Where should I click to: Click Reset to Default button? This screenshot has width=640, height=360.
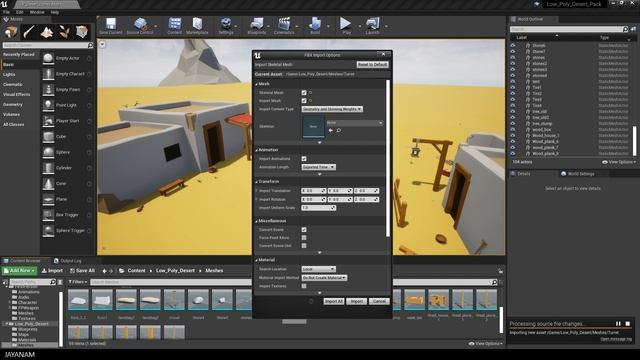[x=372, y=64]
